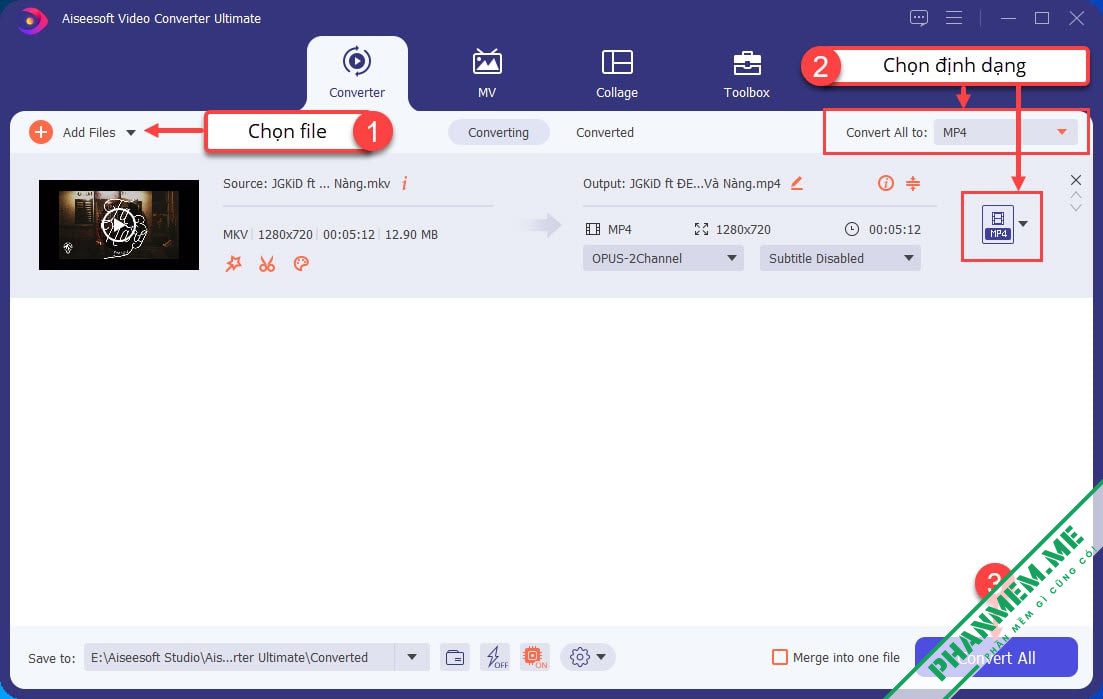Open the Compress video icon

click(x=912, y=184)
